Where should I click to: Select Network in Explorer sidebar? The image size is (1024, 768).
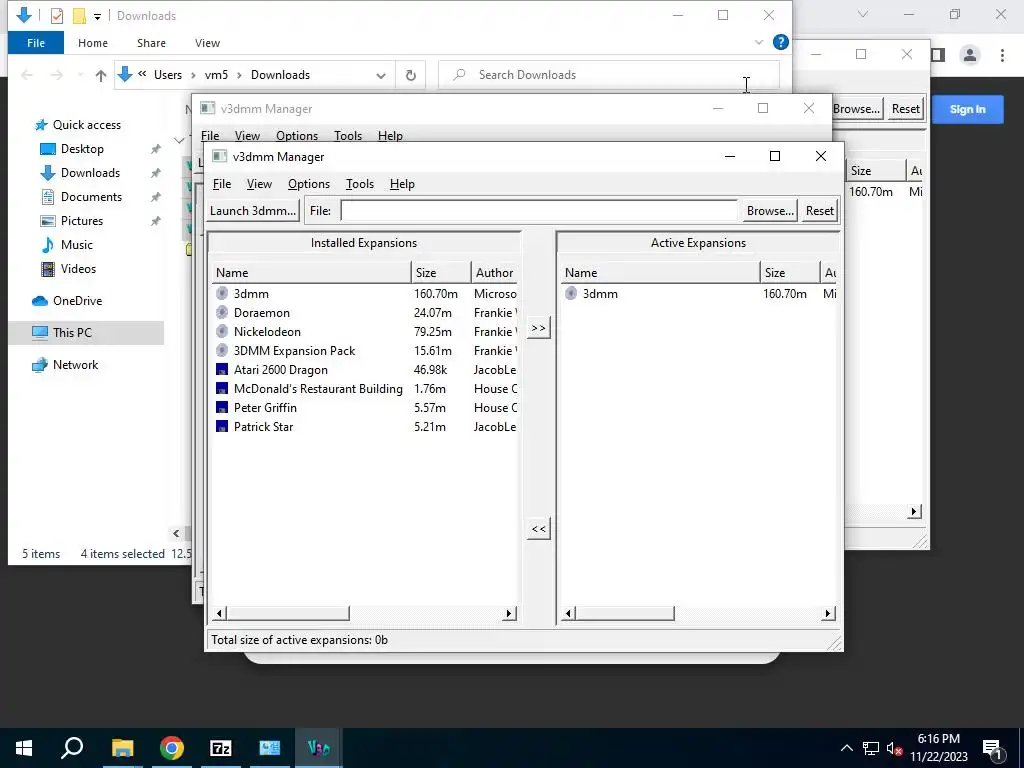pyautogui.click(x=75, y=365)
